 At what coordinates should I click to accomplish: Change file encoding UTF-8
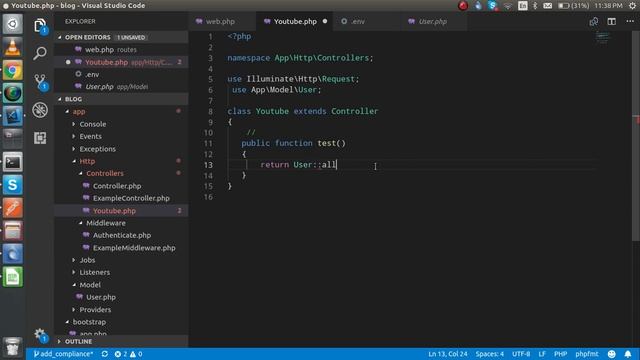click(521, 354)
